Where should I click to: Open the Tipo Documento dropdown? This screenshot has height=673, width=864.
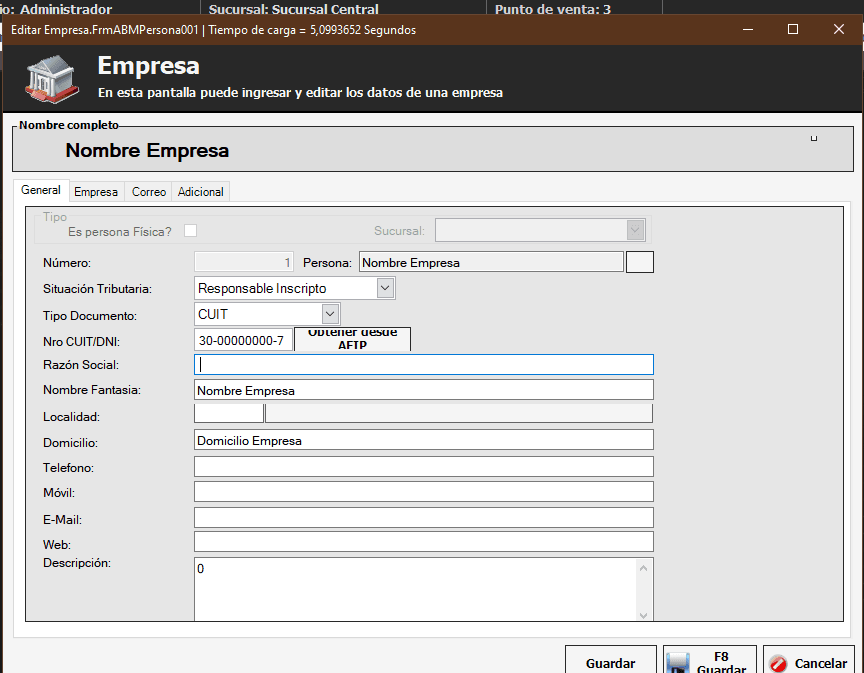[x=331, y=314]
